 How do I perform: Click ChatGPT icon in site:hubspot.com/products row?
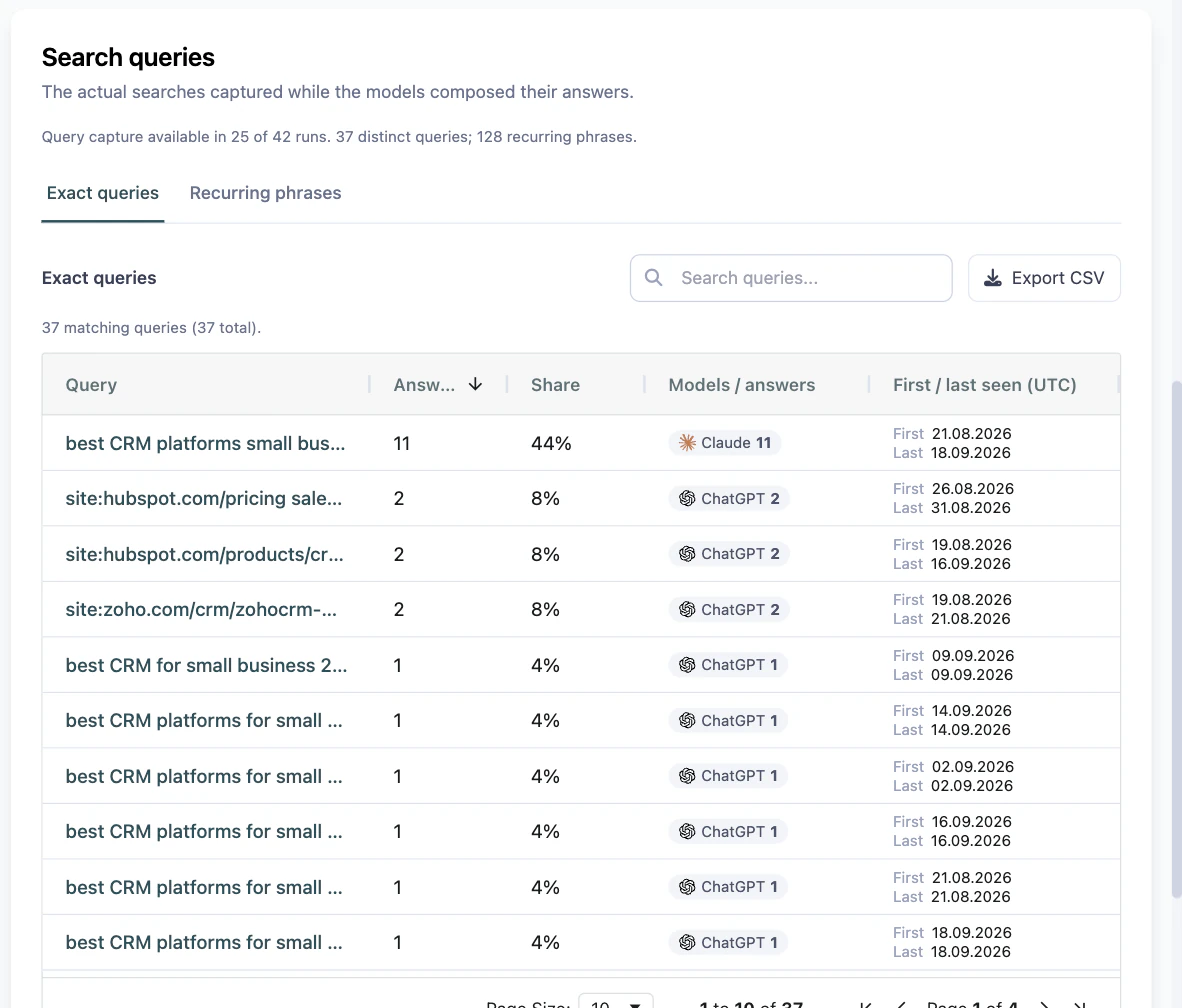[x=687, y=553]
